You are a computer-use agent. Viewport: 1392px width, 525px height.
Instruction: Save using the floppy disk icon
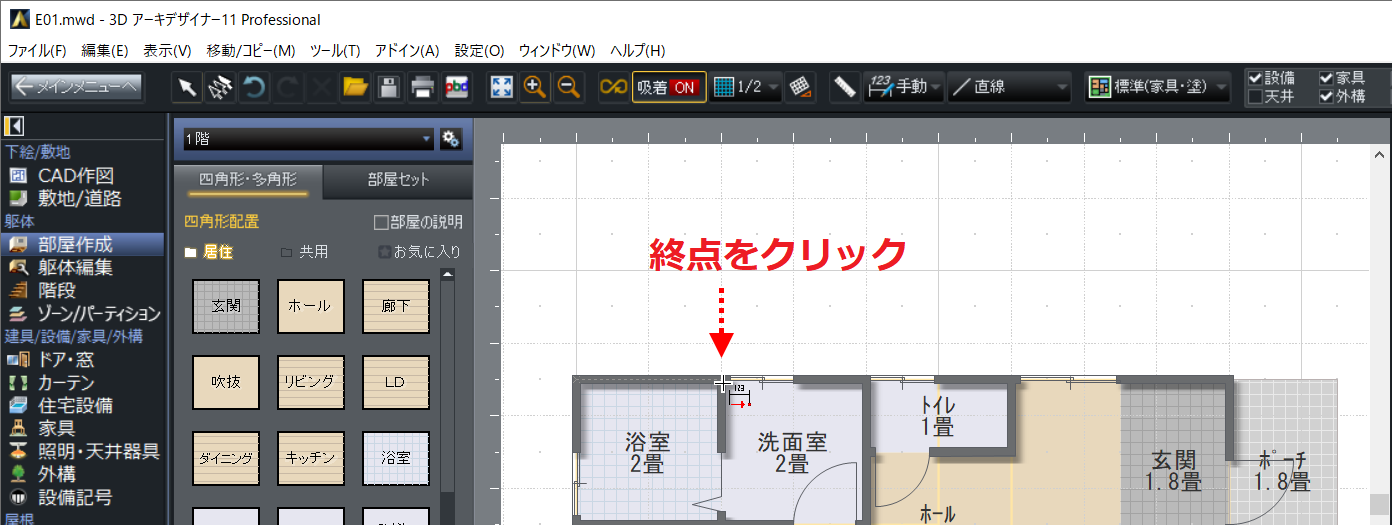coord(389,87)
